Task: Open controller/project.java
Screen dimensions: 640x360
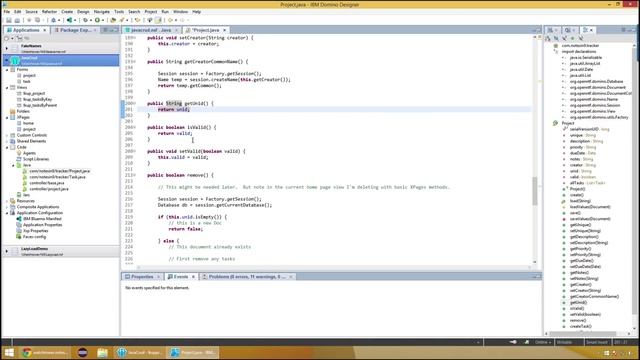Action: pyautogui.click(x=49, y=189)
